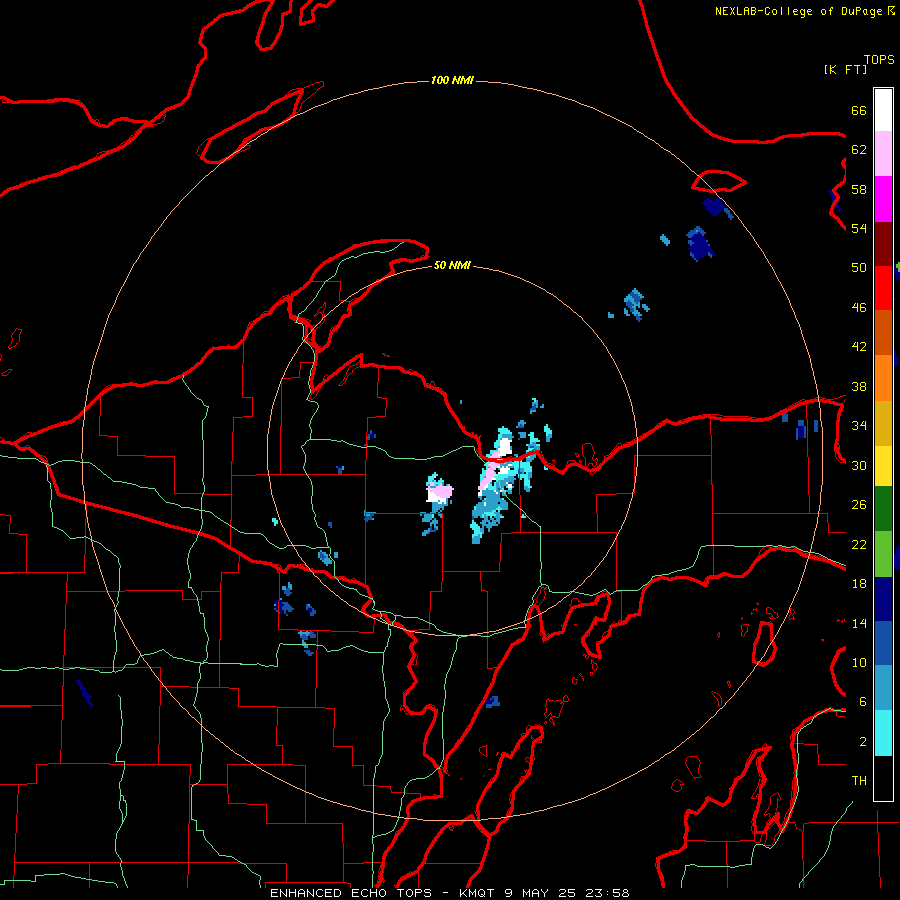This screenshot has height=900, width=900.
Task: Select the light pink legend swatch
Action: 883,154
